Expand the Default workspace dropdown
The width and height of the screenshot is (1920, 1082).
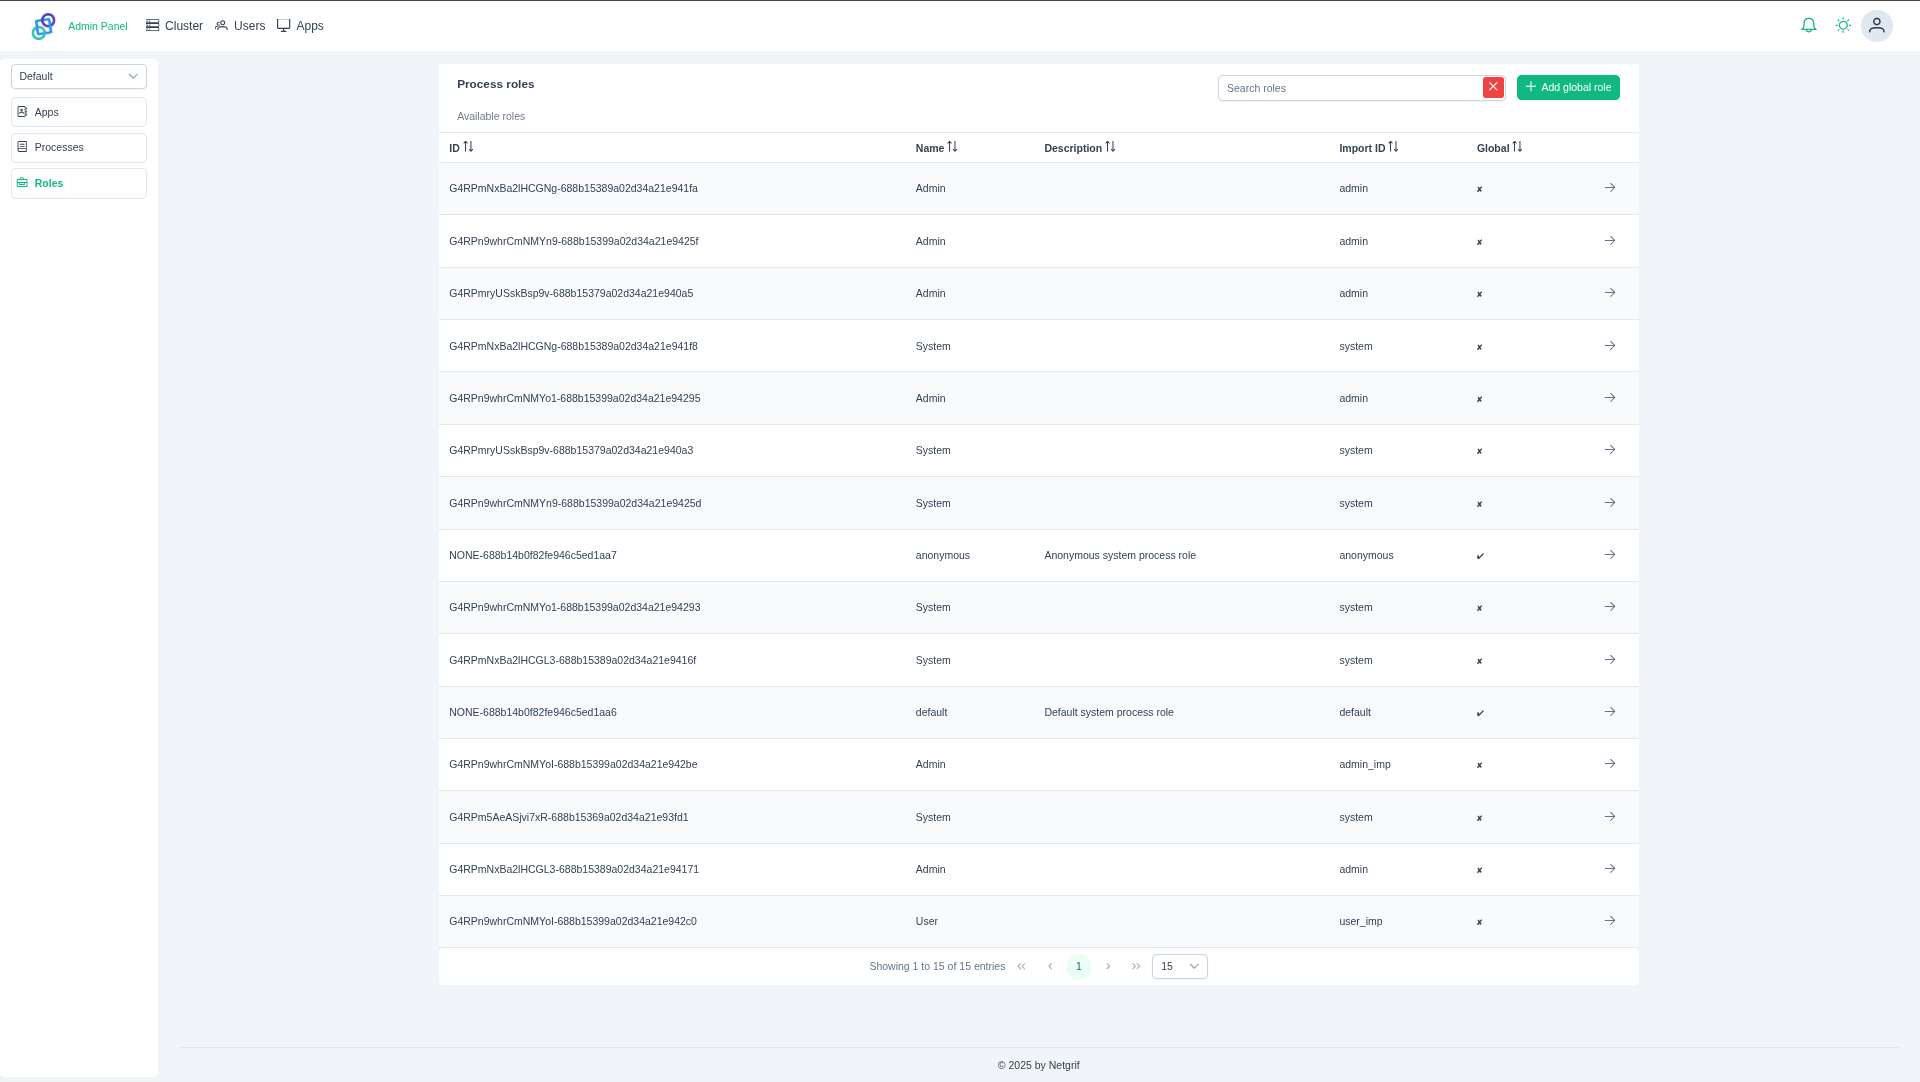(79, 77)
